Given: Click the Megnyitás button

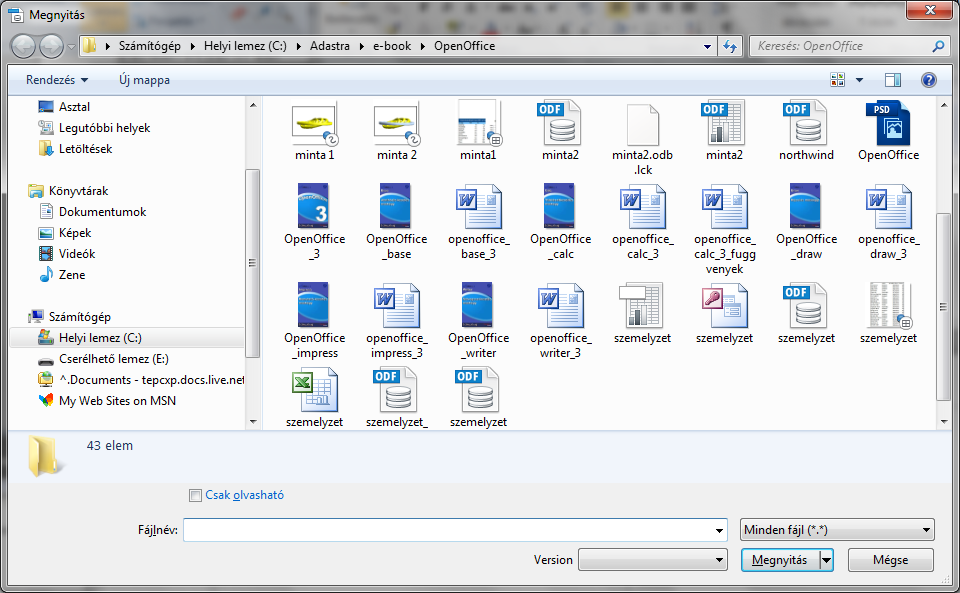Looking at the screenshot, I should click(780, 560).
